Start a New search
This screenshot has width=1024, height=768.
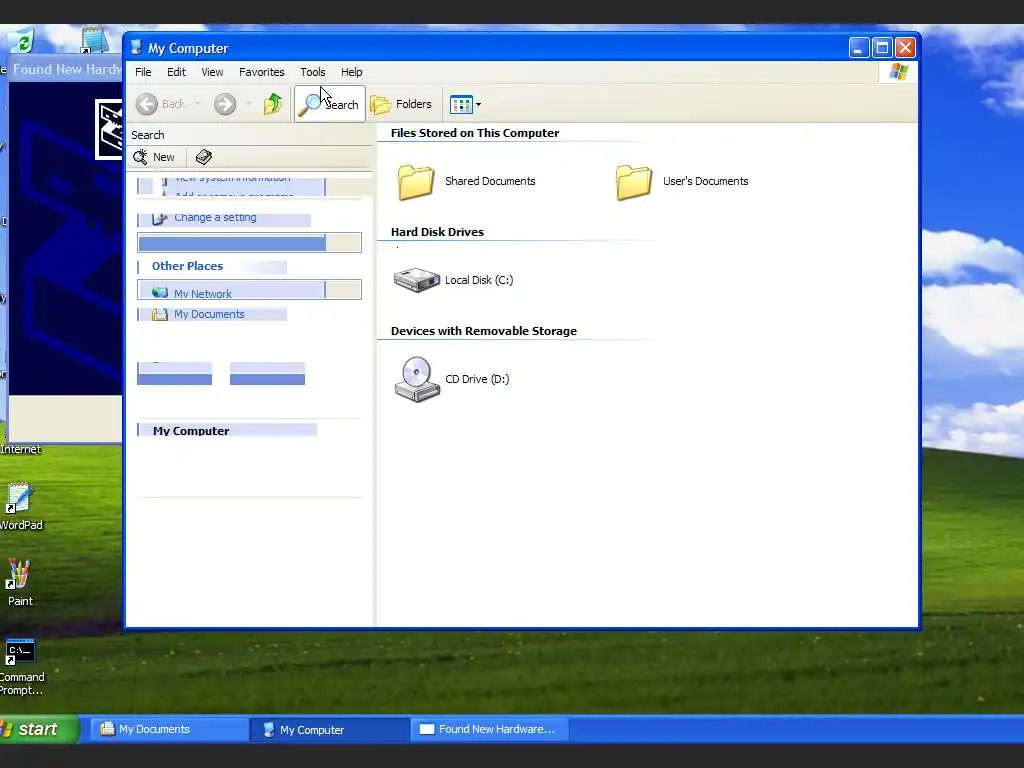[154, 157]
